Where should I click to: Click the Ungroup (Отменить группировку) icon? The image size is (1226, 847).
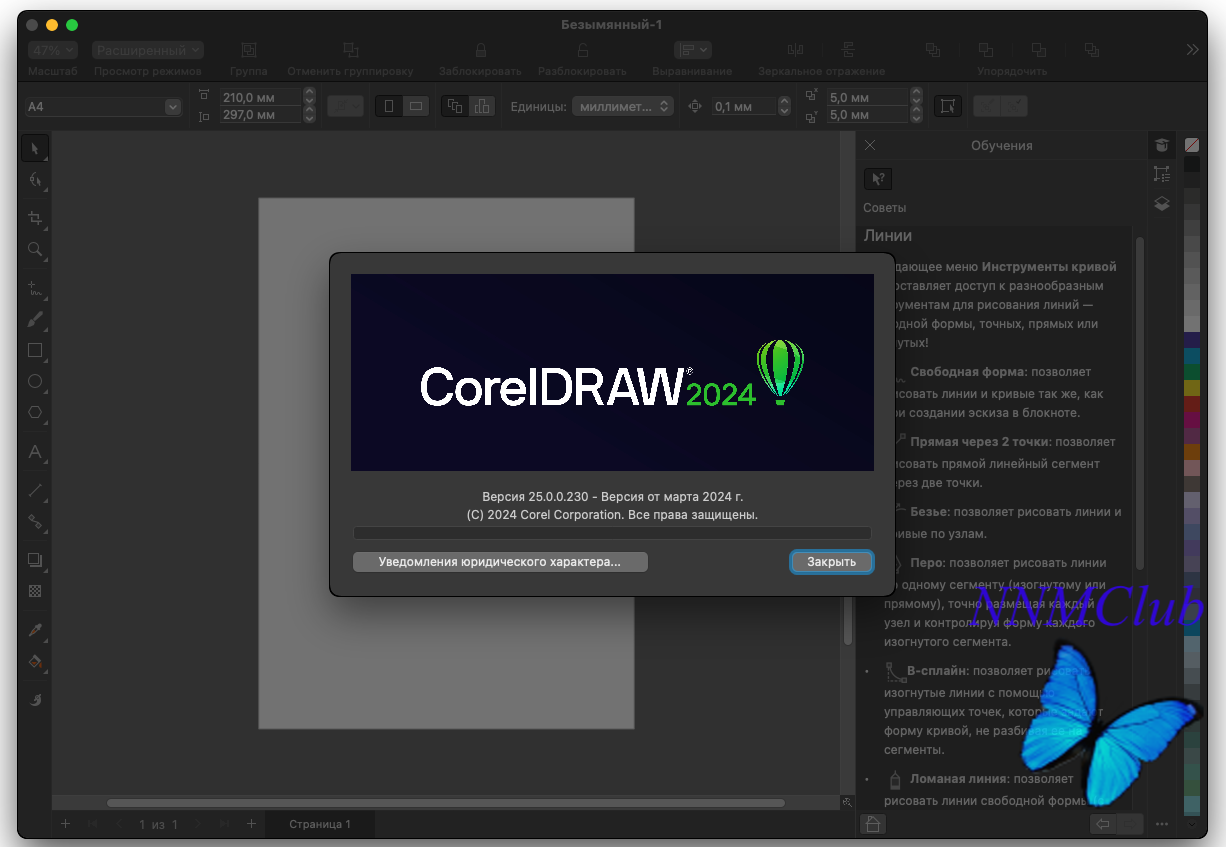point(350,50)
